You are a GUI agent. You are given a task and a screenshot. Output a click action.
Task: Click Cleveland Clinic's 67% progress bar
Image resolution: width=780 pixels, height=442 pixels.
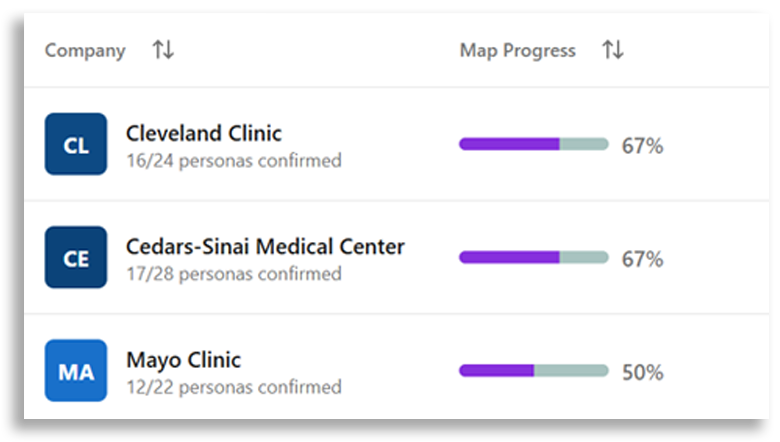(x=534, y=144)
